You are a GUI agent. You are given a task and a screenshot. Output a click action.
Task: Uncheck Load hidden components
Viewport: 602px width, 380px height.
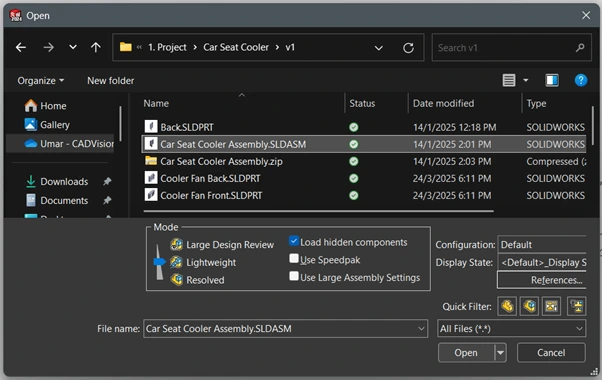pyautogui.click(x=294, y=241)
